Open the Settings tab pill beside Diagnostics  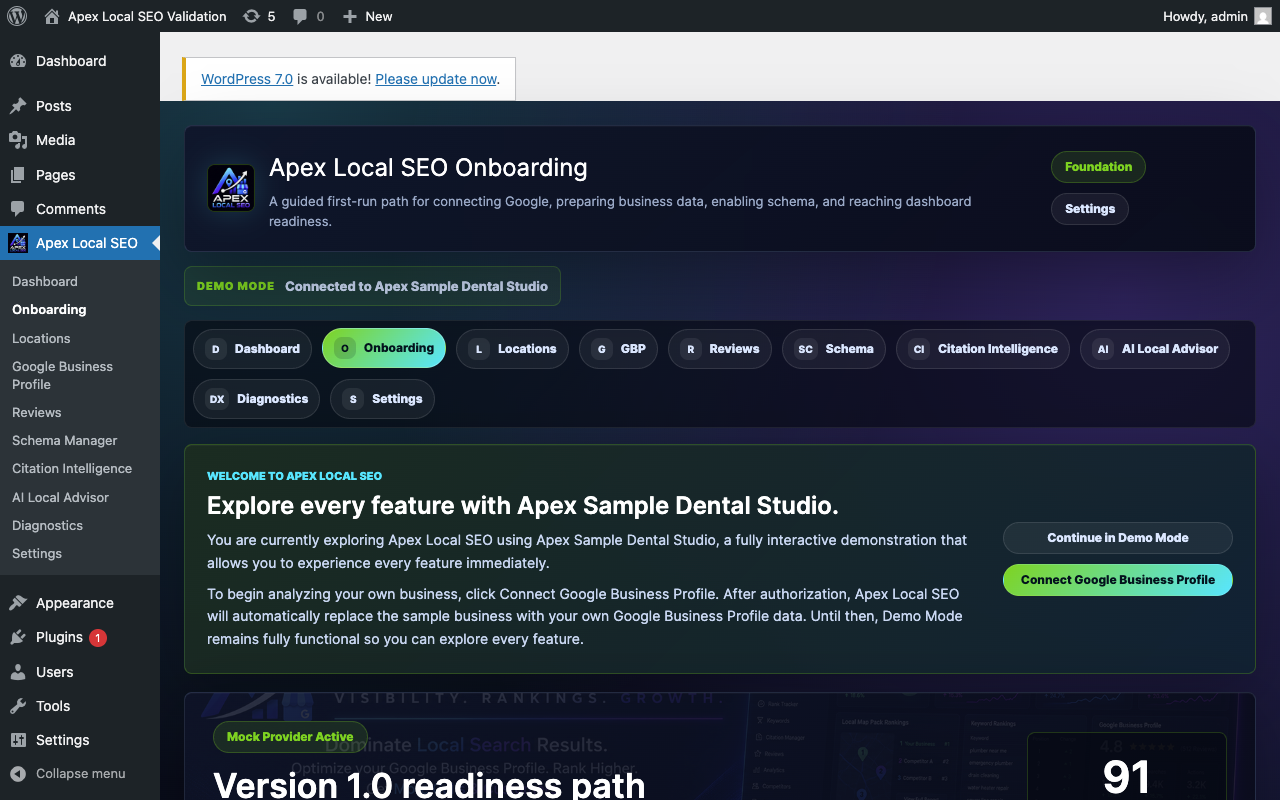point(382,399)
